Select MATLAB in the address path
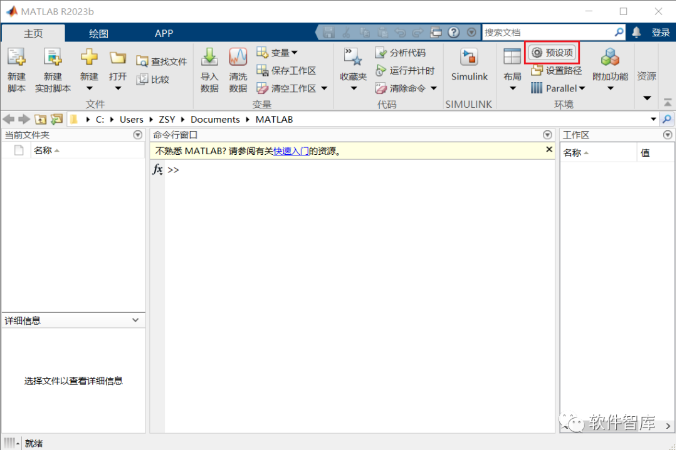The image size is (676, 450). (274, 119)
